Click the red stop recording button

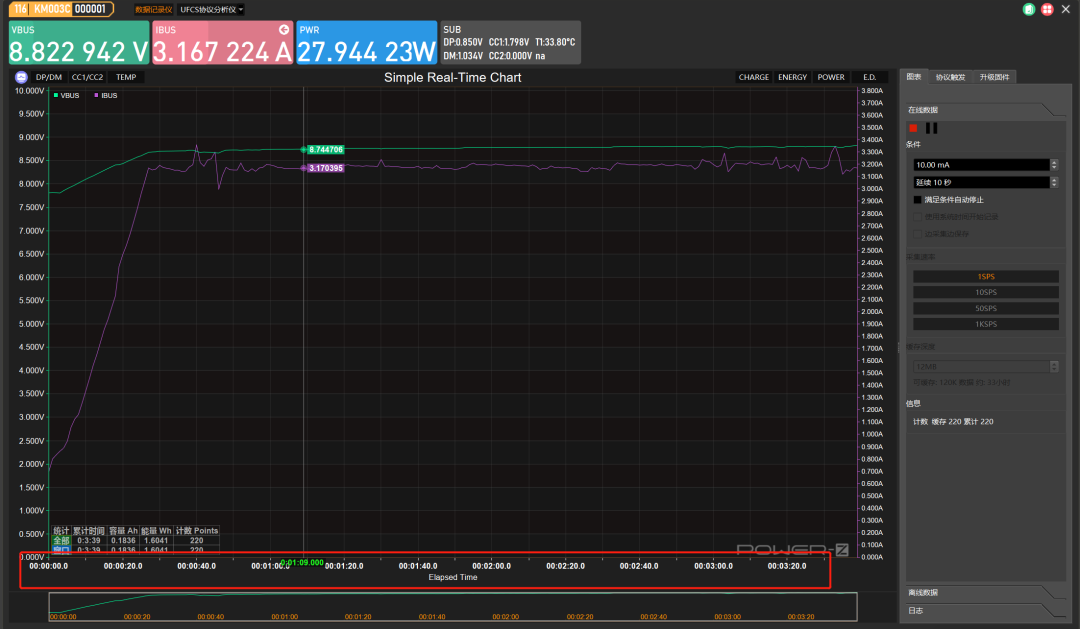[x=913, y=128]
